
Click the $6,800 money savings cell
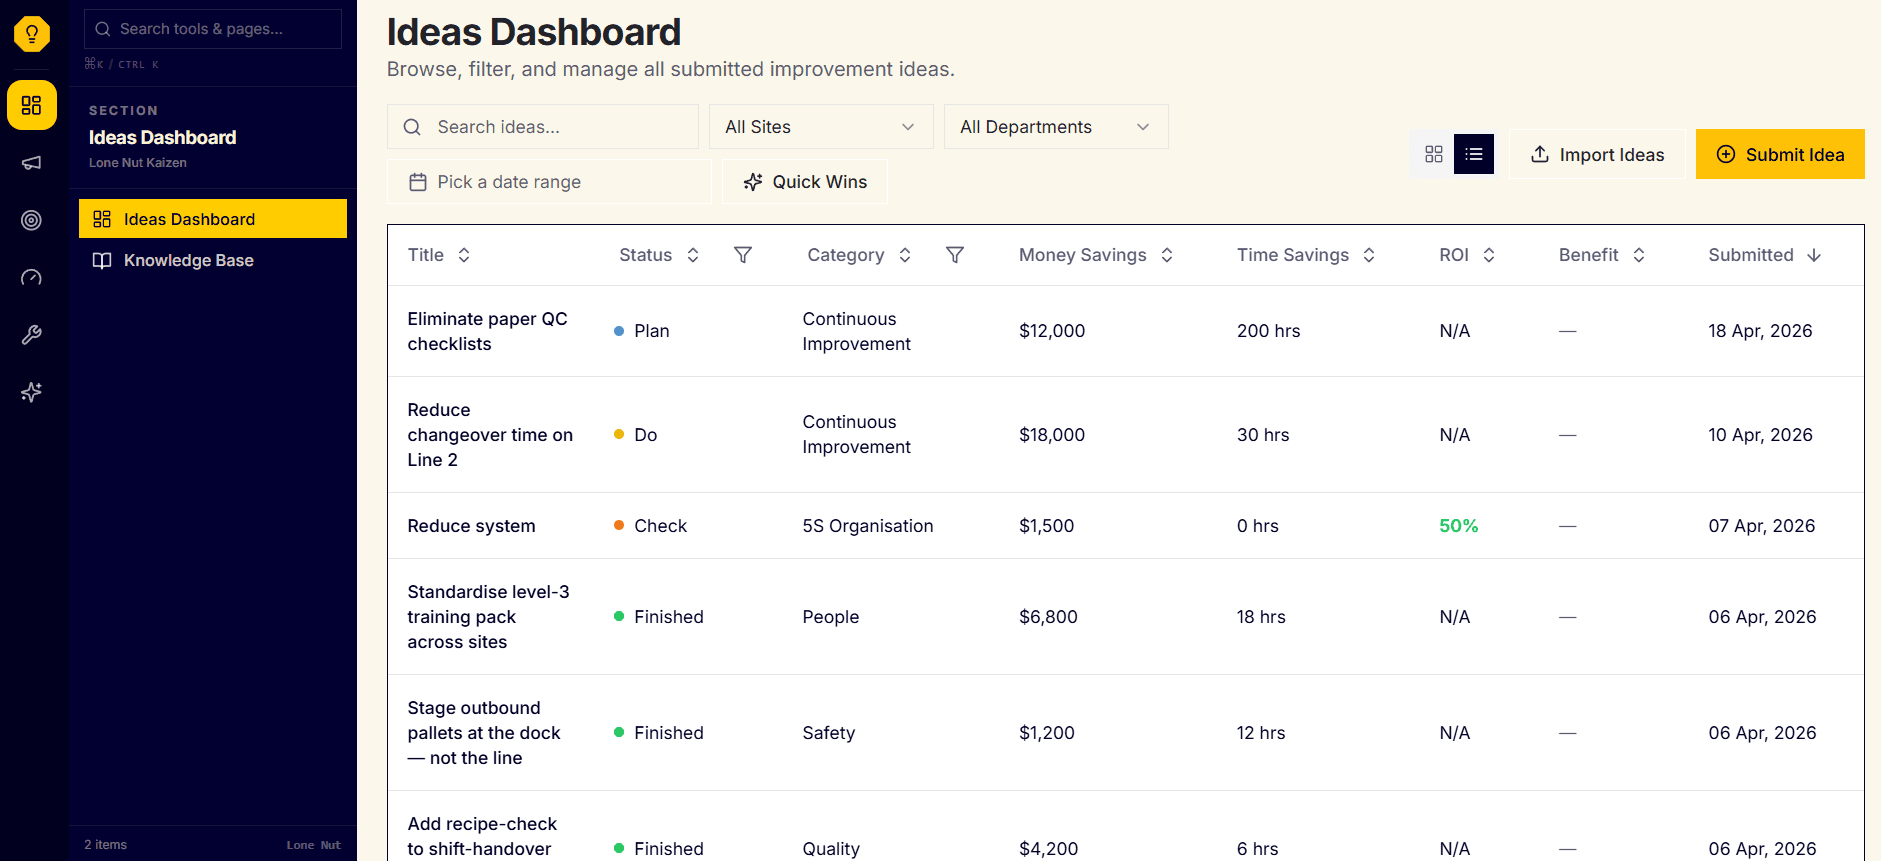coord(1049,617)
